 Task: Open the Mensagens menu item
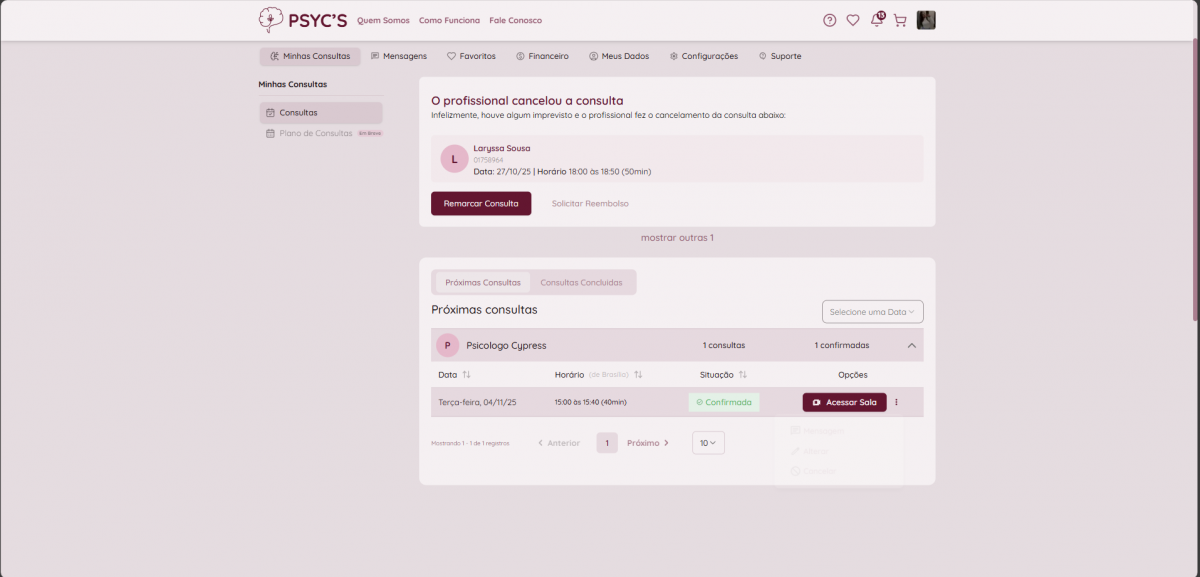click(x=399, y=56)
